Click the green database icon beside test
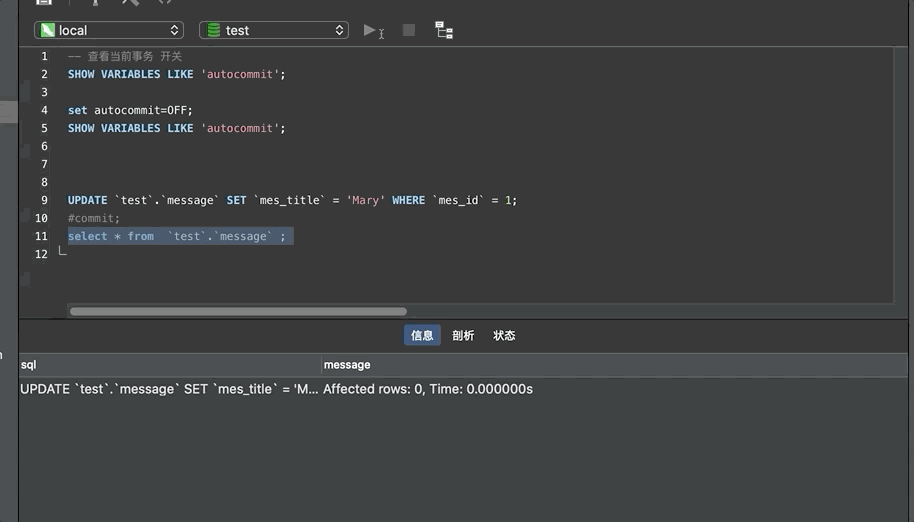The image size is (914, 522). click(214, 30)
